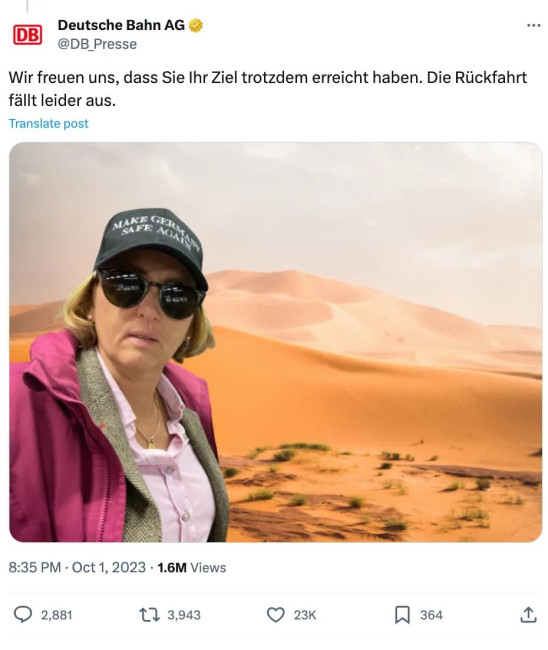The width and height of the screenshot is (548, 650).
Task: Click the 23K likes count
Action: pyautogui.click(x=305, y=615)
